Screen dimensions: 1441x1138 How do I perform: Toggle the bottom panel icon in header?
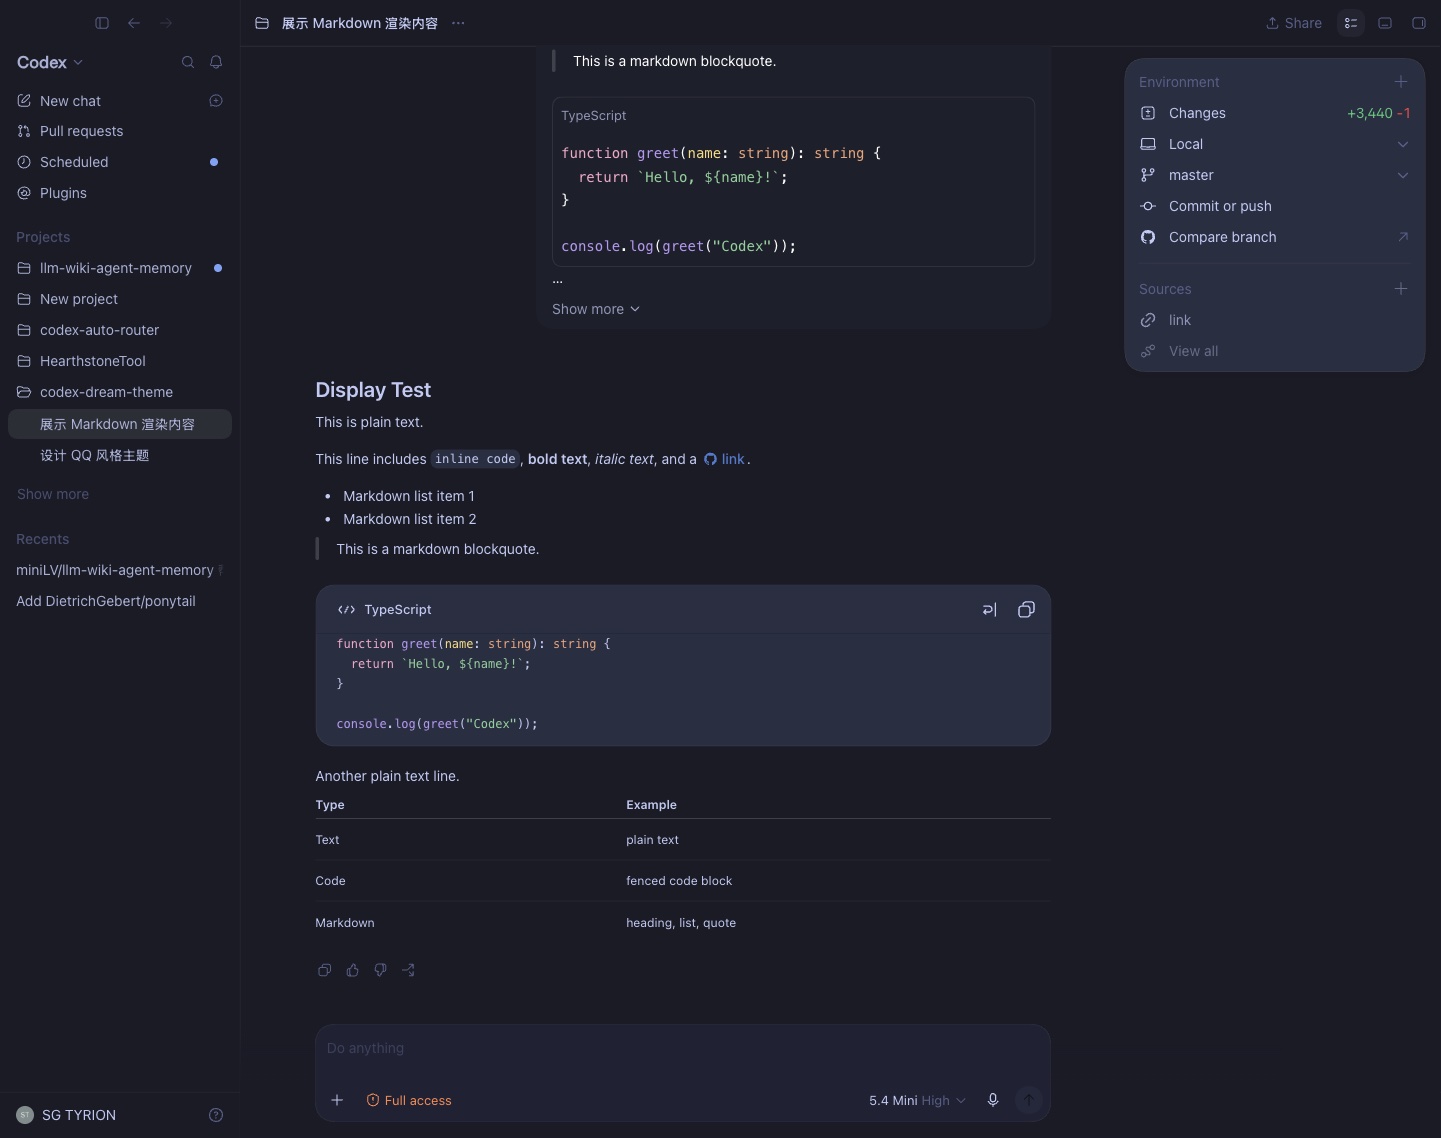point(1385,23)
